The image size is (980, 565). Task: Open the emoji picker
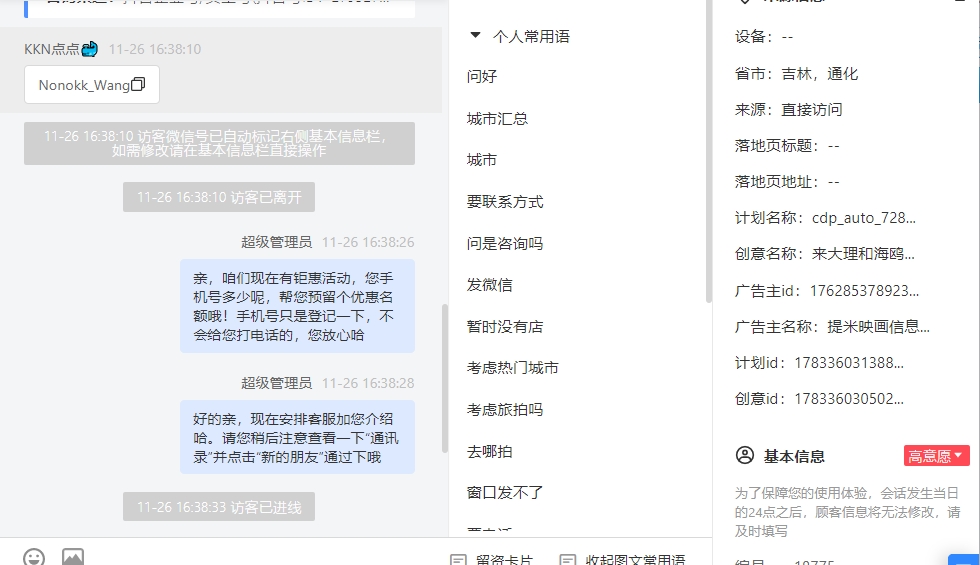[34, 557]
